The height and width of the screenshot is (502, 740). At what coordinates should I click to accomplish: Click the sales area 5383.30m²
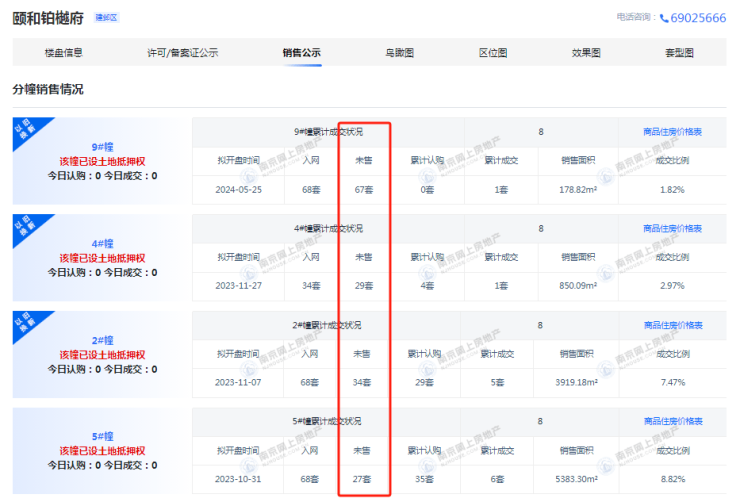(576, 479)
